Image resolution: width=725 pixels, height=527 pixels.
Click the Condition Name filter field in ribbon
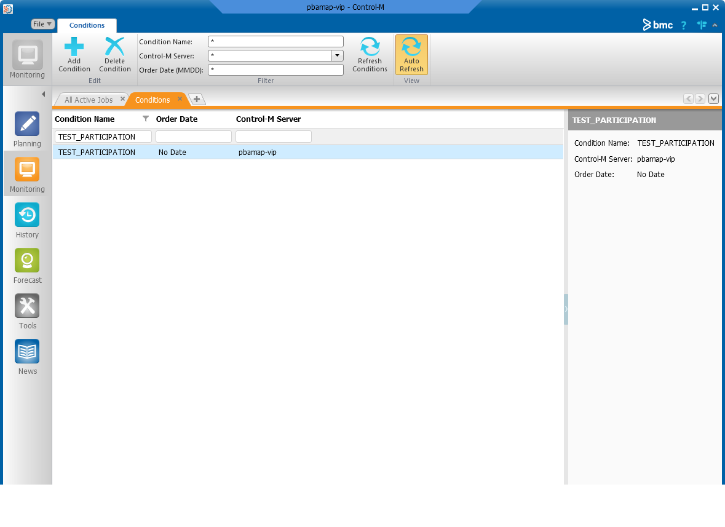(x=276, y=41)
